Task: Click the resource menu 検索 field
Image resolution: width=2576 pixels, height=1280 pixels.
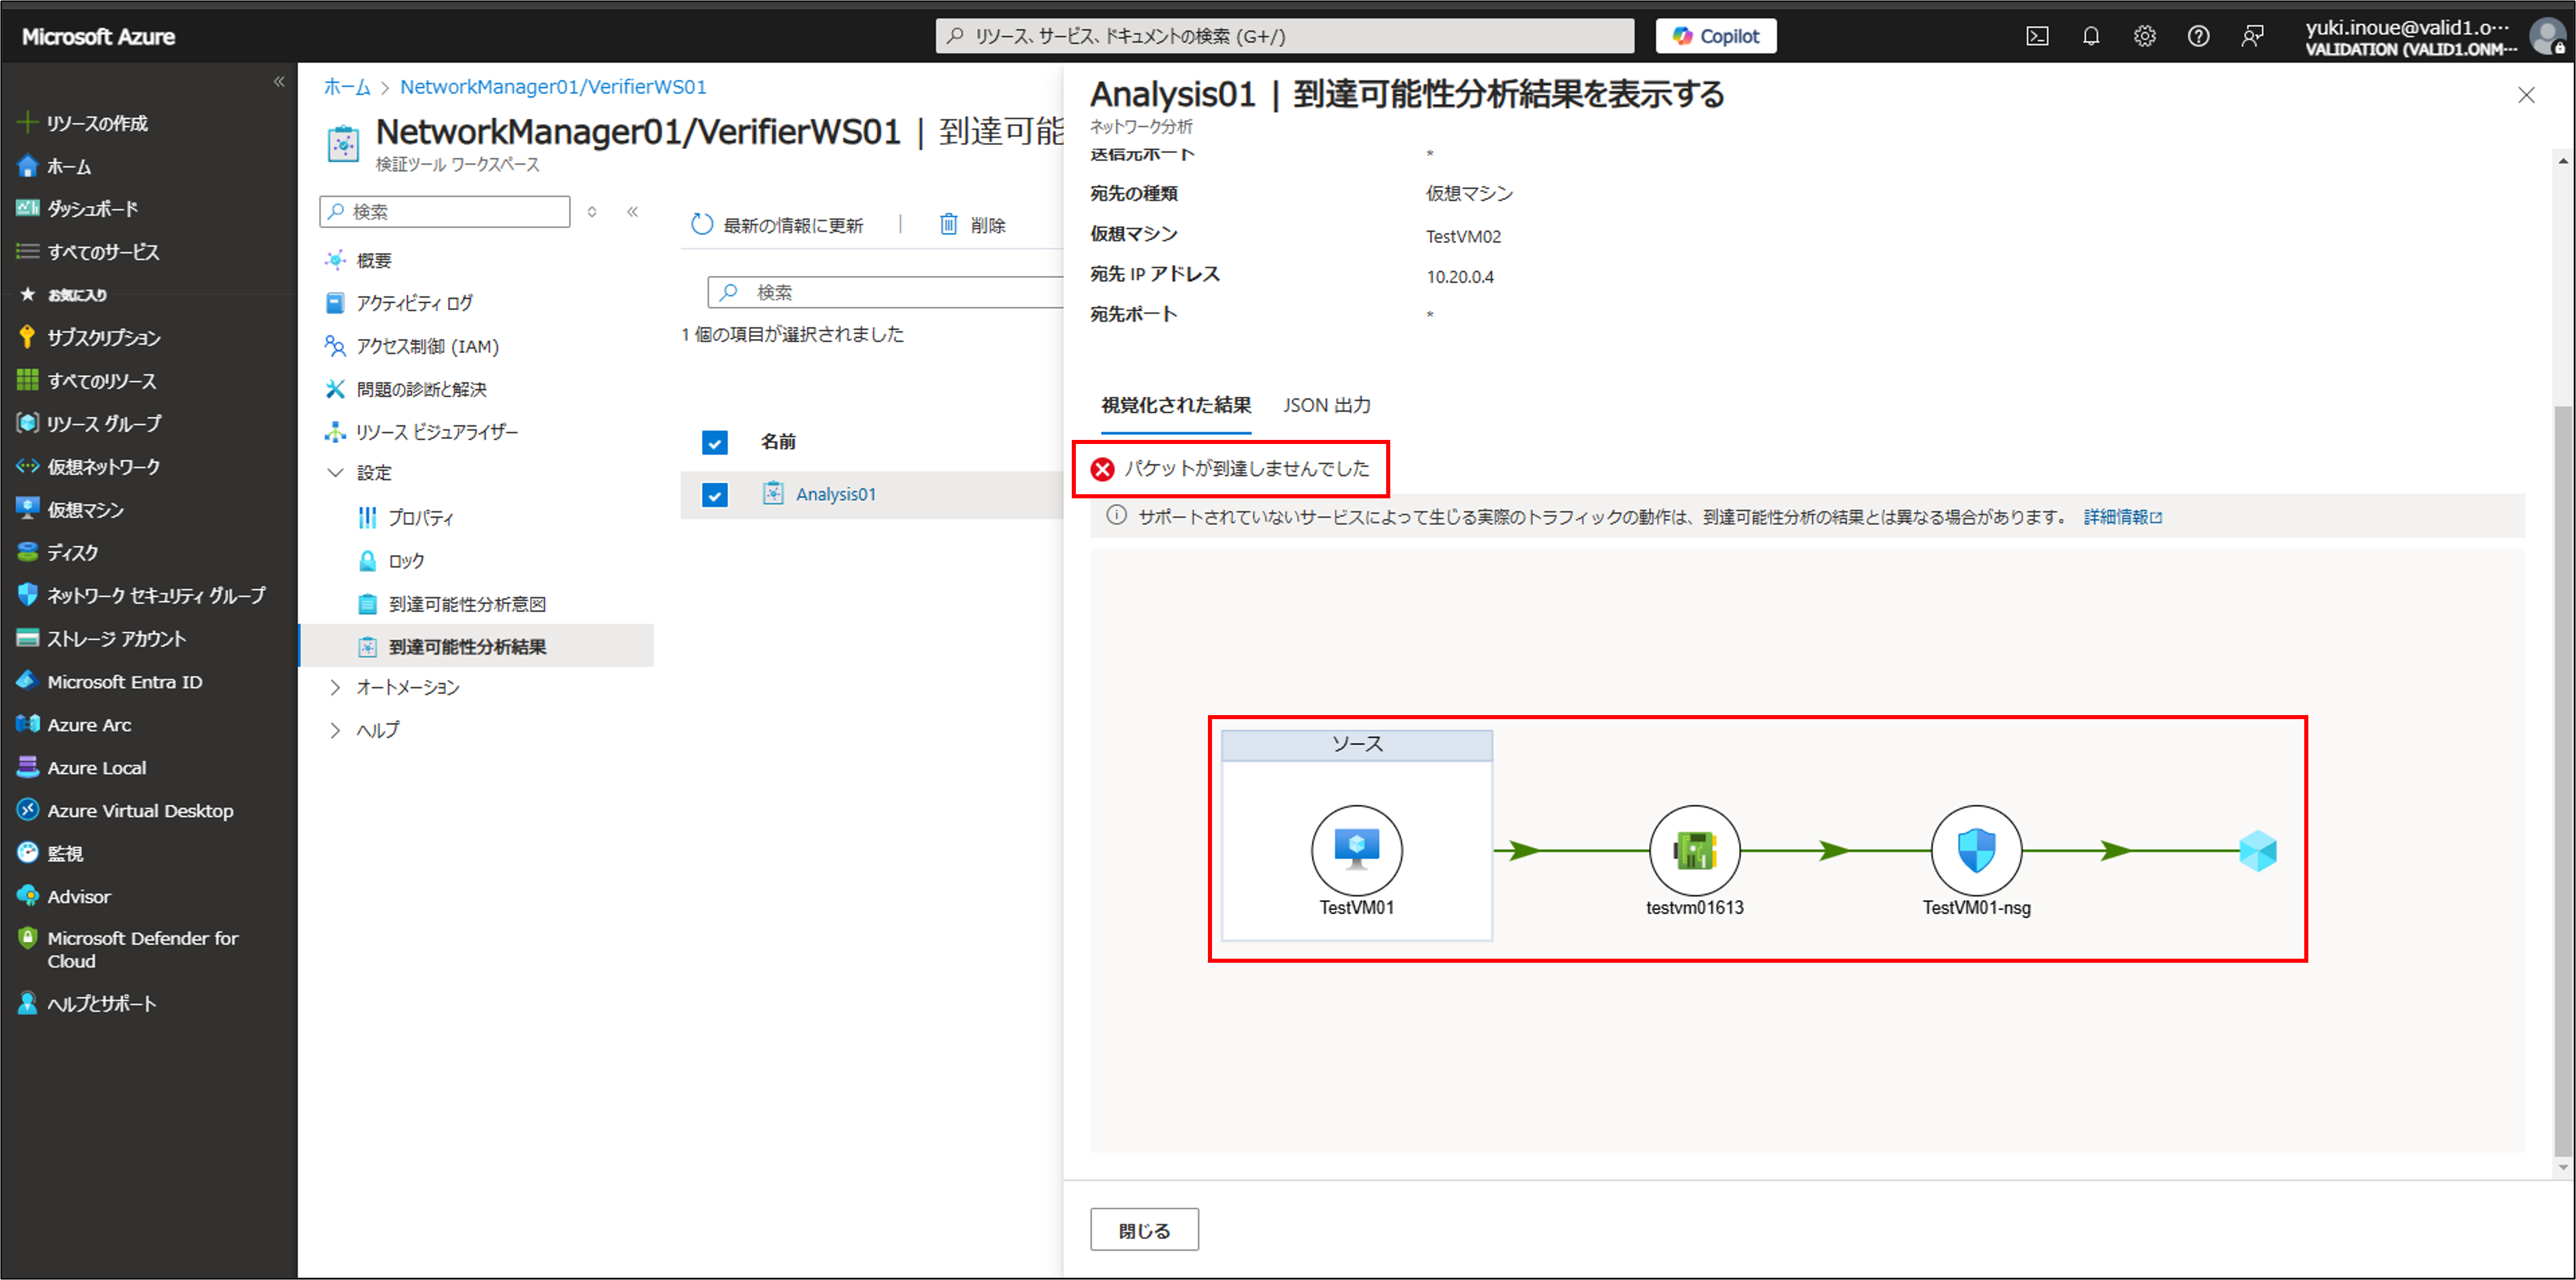Action: (x=445, y=211)
